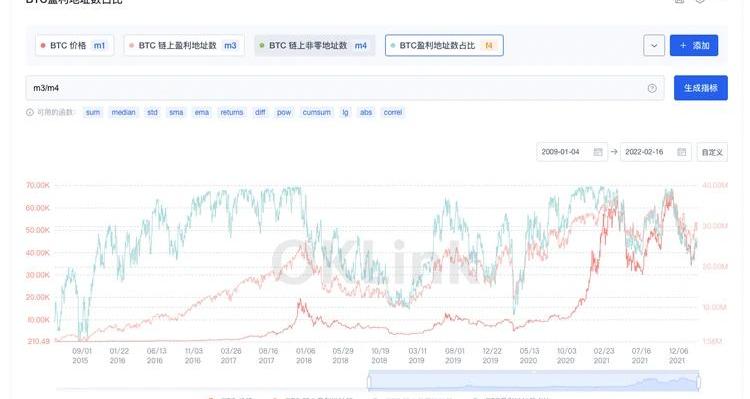Click the 生成指标 generate indicator button
The image size is (750, 399).
(x=701, y=88)
